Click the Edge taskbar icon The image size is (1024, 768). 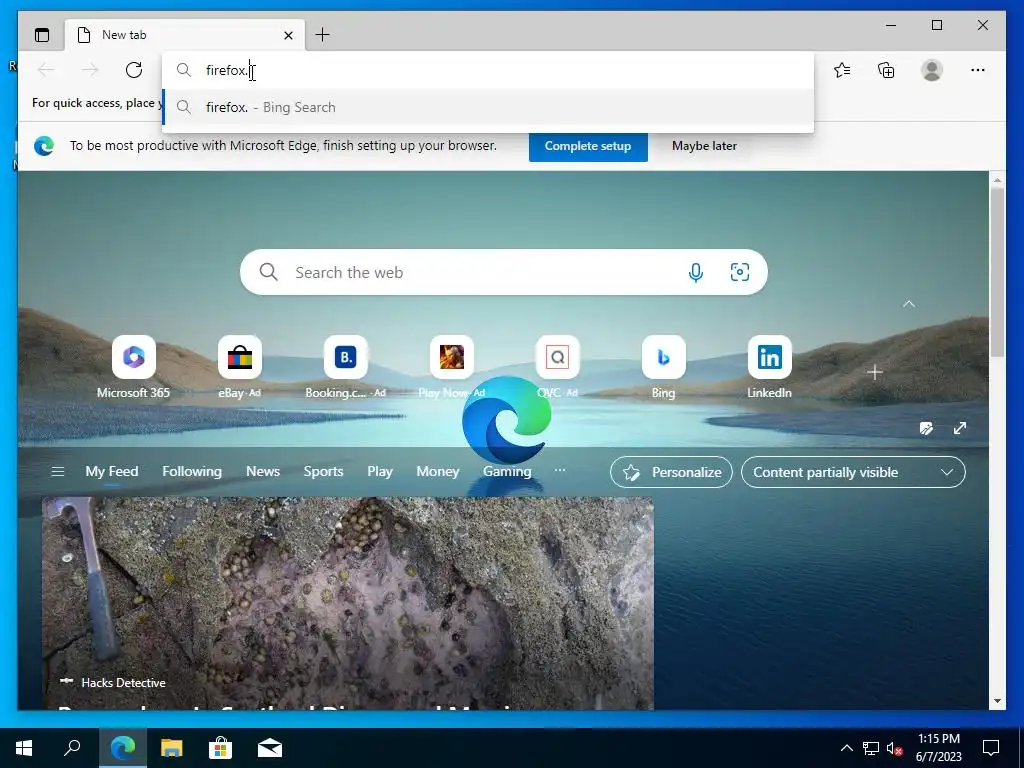(123, 748)
